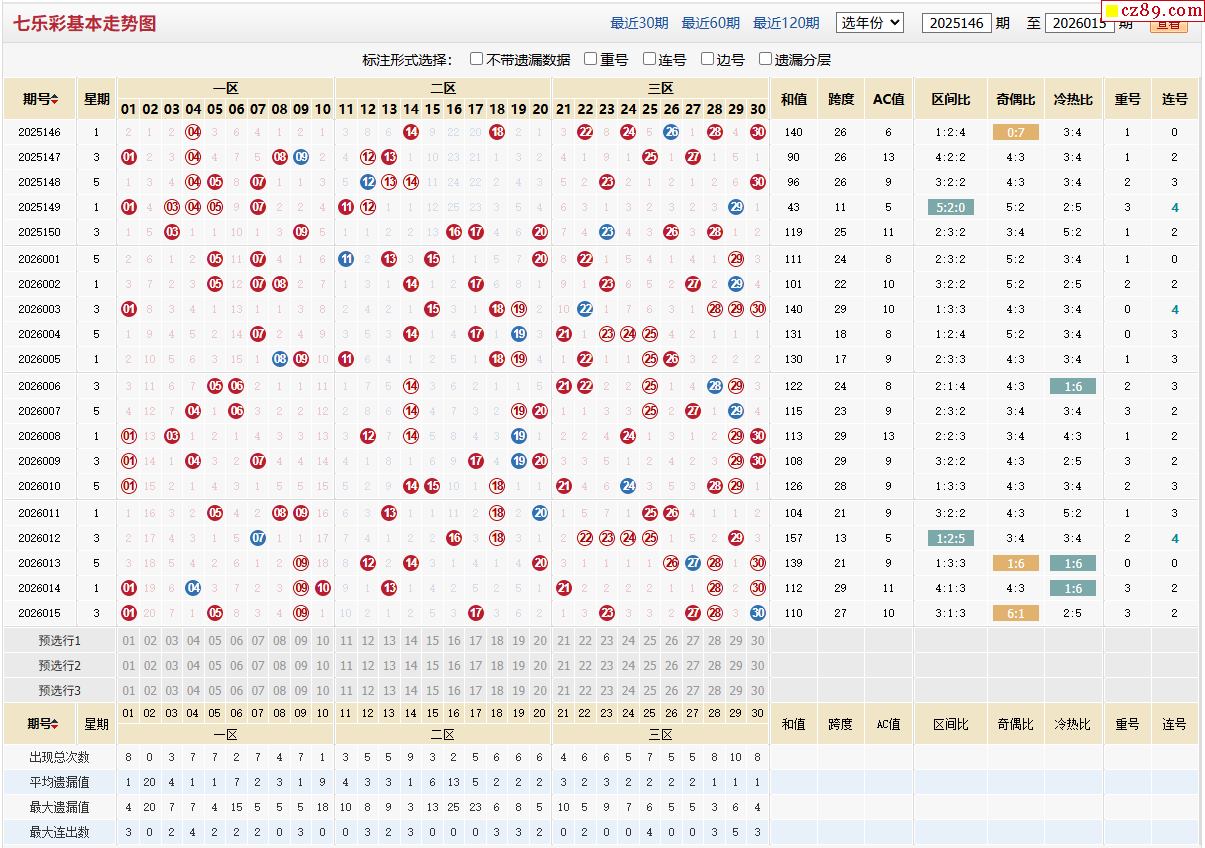
Task: Select number 15 in 预选行2
Action: [x=432, y=666]
